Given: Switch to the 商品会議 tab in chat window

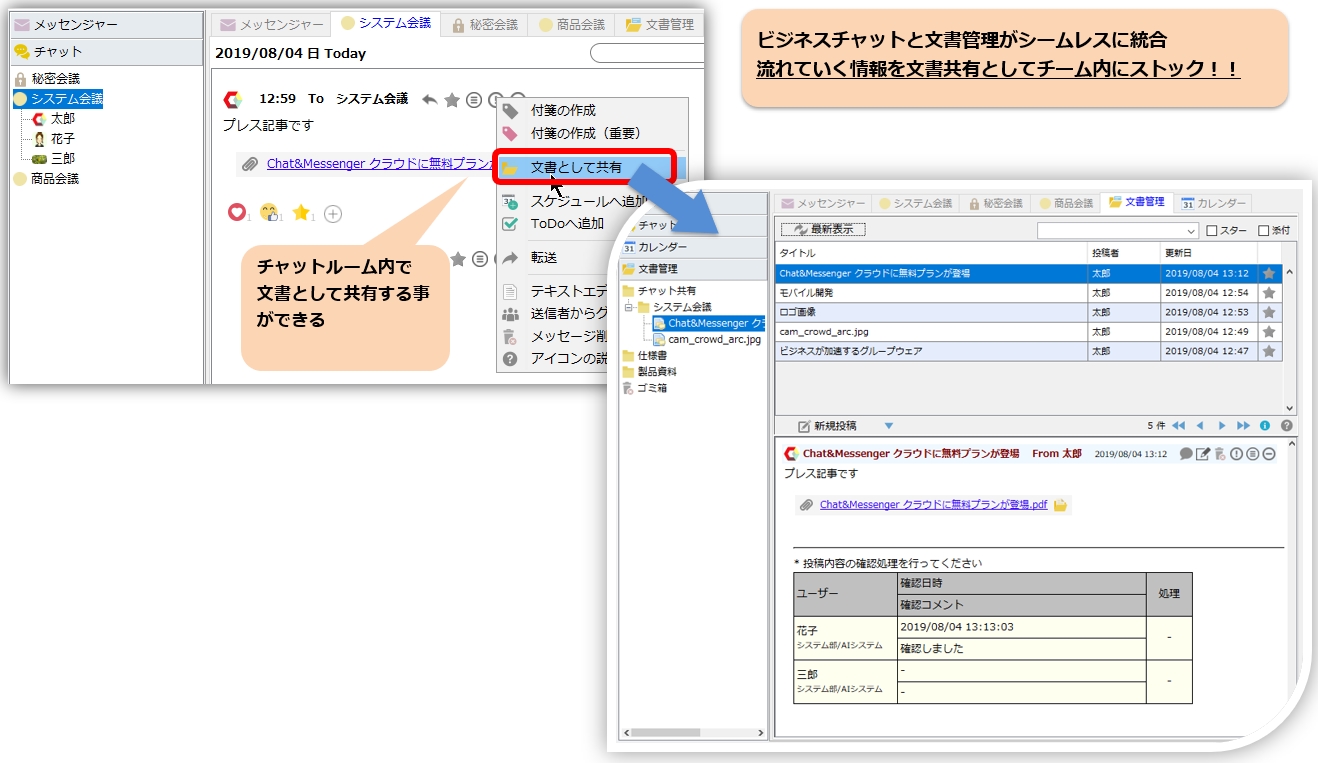Looking at the screenshot, I should [x=572, y=25].
